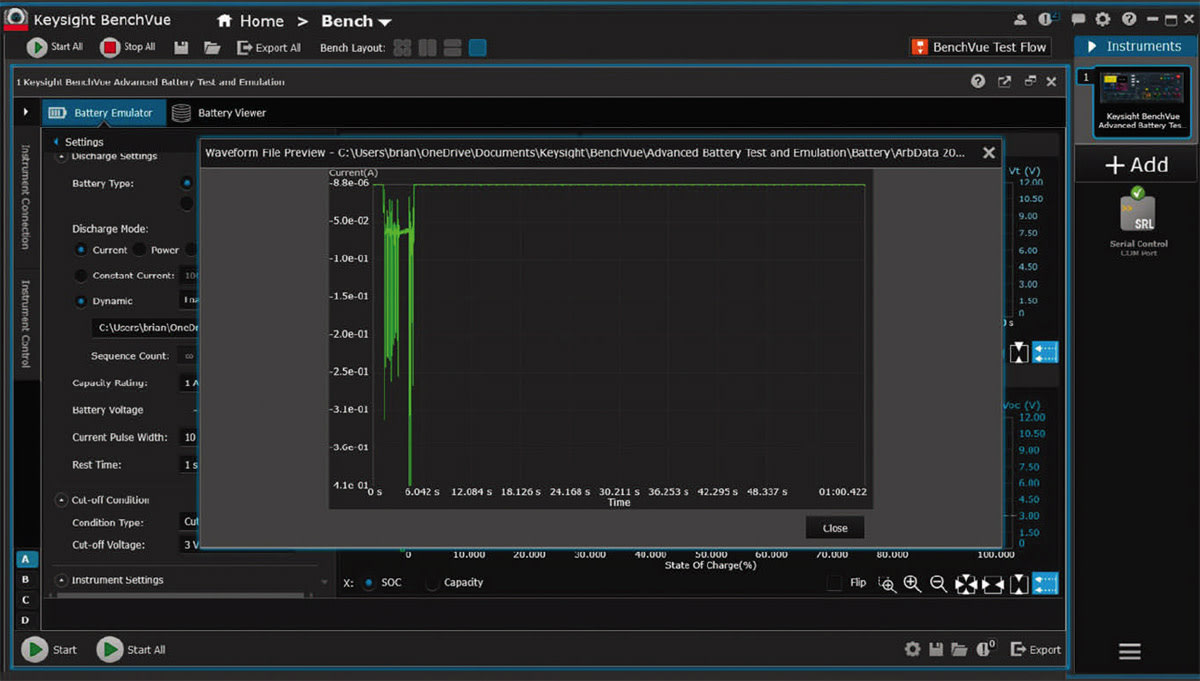1200x681 pixels.
Task: Open the hamburger menu below Instruments panel
Action: pos(1130,652)
